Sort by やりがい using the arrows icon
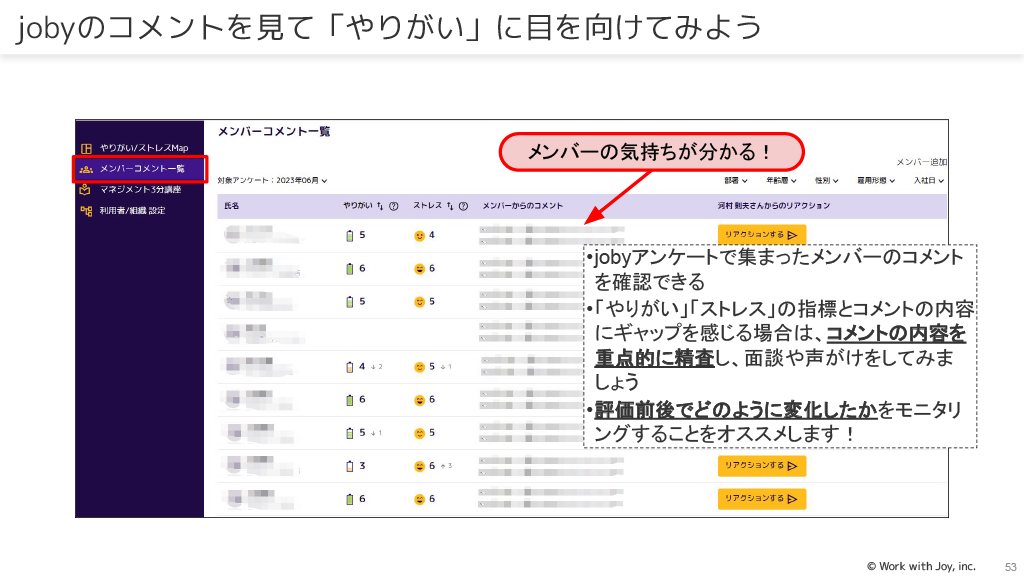 coord(379,206)
